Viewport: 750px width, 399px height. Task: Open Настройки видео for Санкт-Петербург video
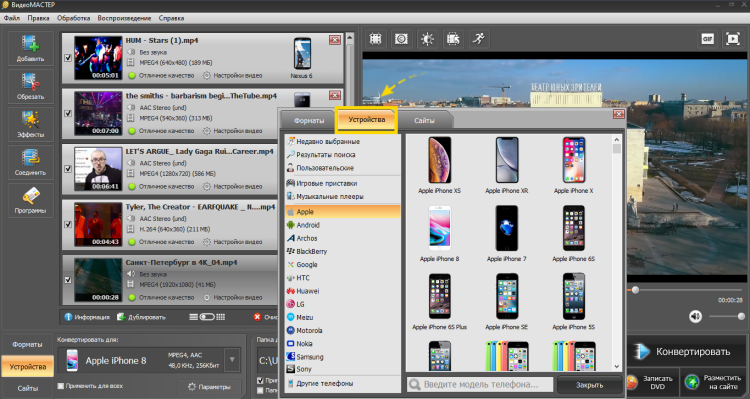tap(233, 298)
